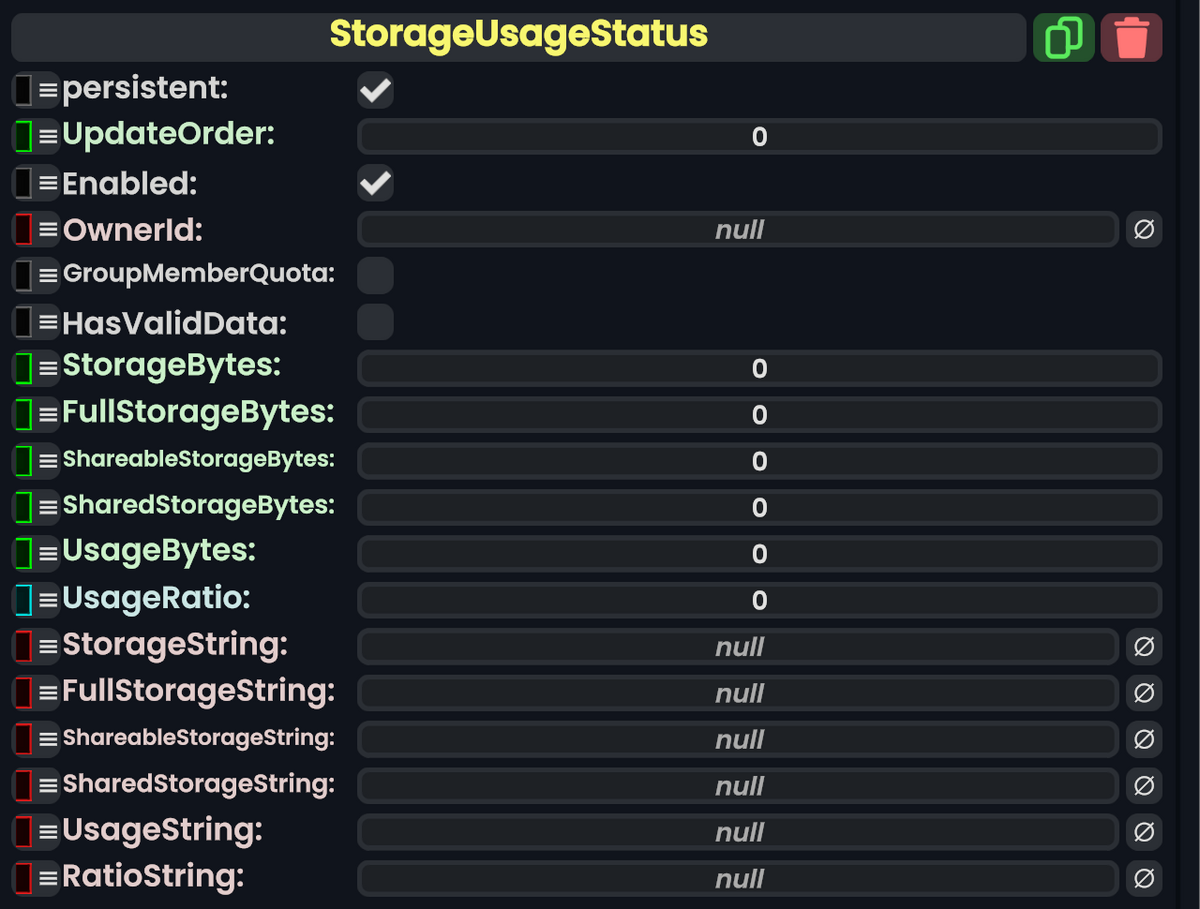Clear the UsageString field
The height and width of the screenshot is (909, 1200).
coord(1144,831)
